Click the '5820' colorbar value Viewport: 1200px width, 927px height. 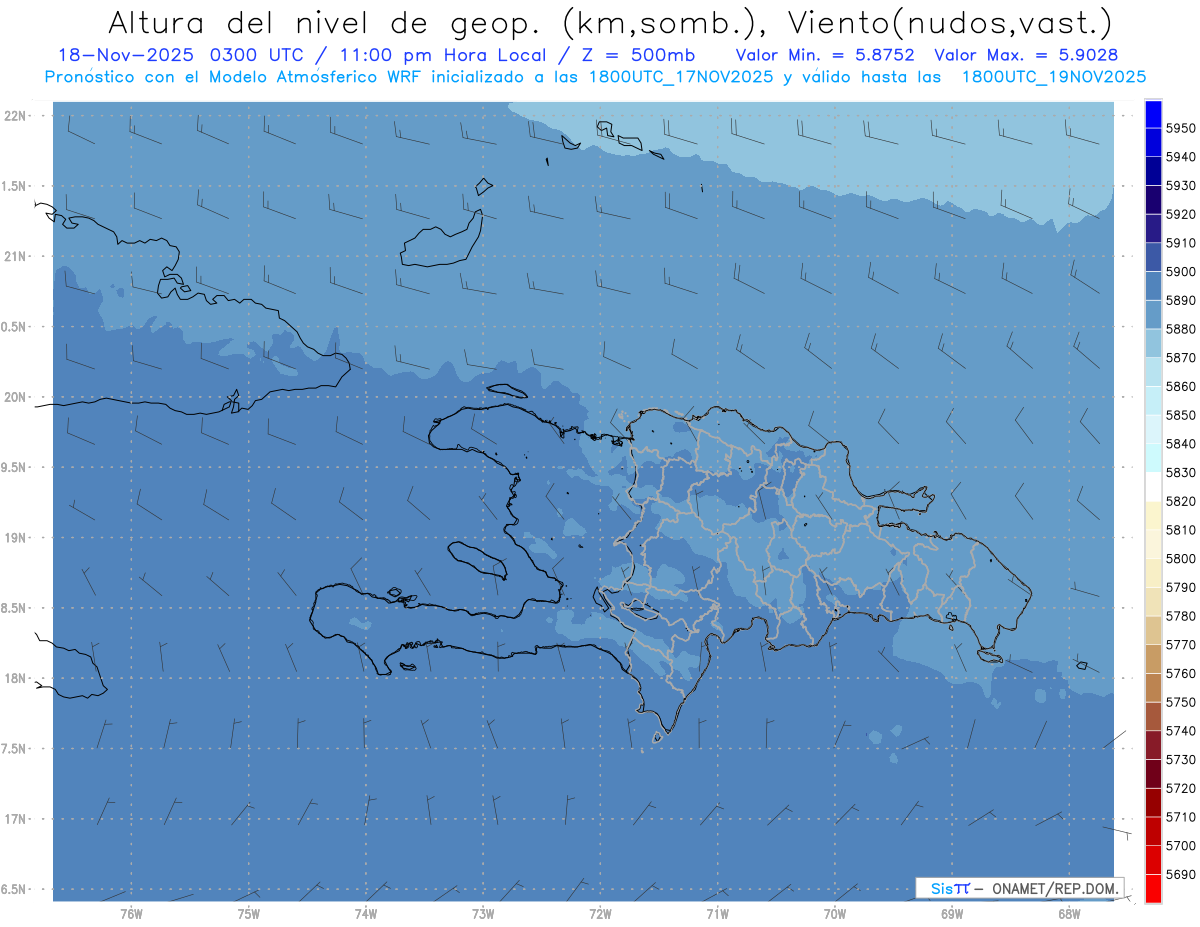pyautogui.click(x=1182, y=501)
